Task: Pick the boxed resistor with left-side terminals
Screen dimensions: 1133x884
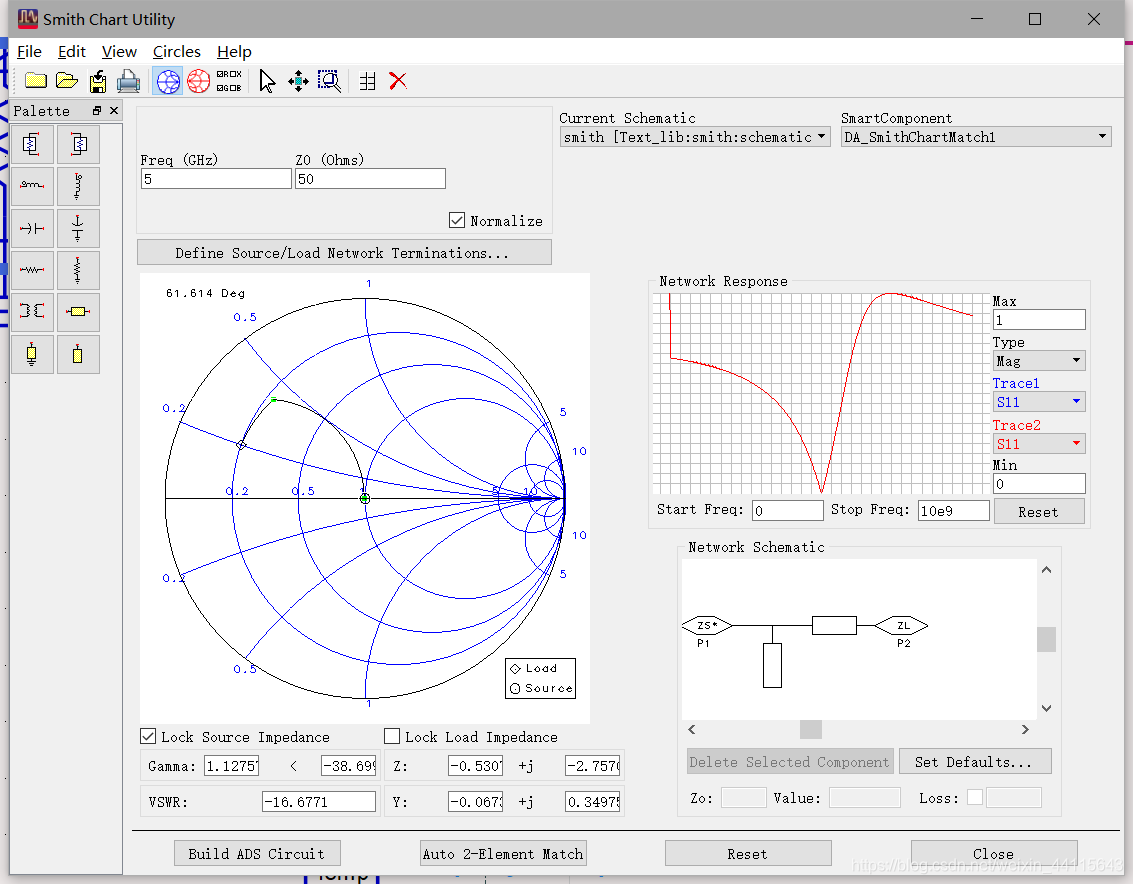Action: click(x=78, y=145)
